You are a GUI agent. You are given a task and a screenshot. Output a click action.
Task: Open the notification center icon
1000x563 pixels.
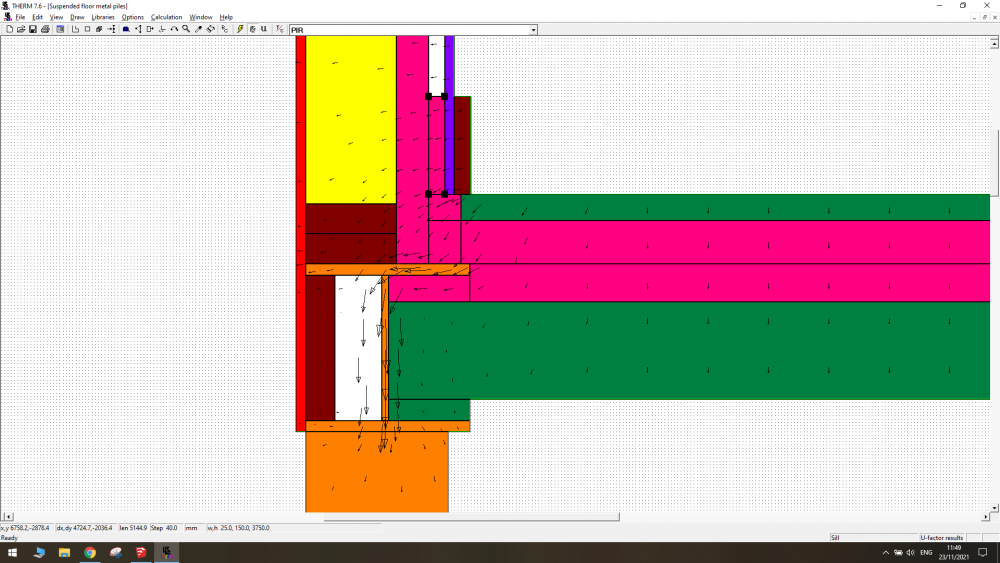point(983,552)
